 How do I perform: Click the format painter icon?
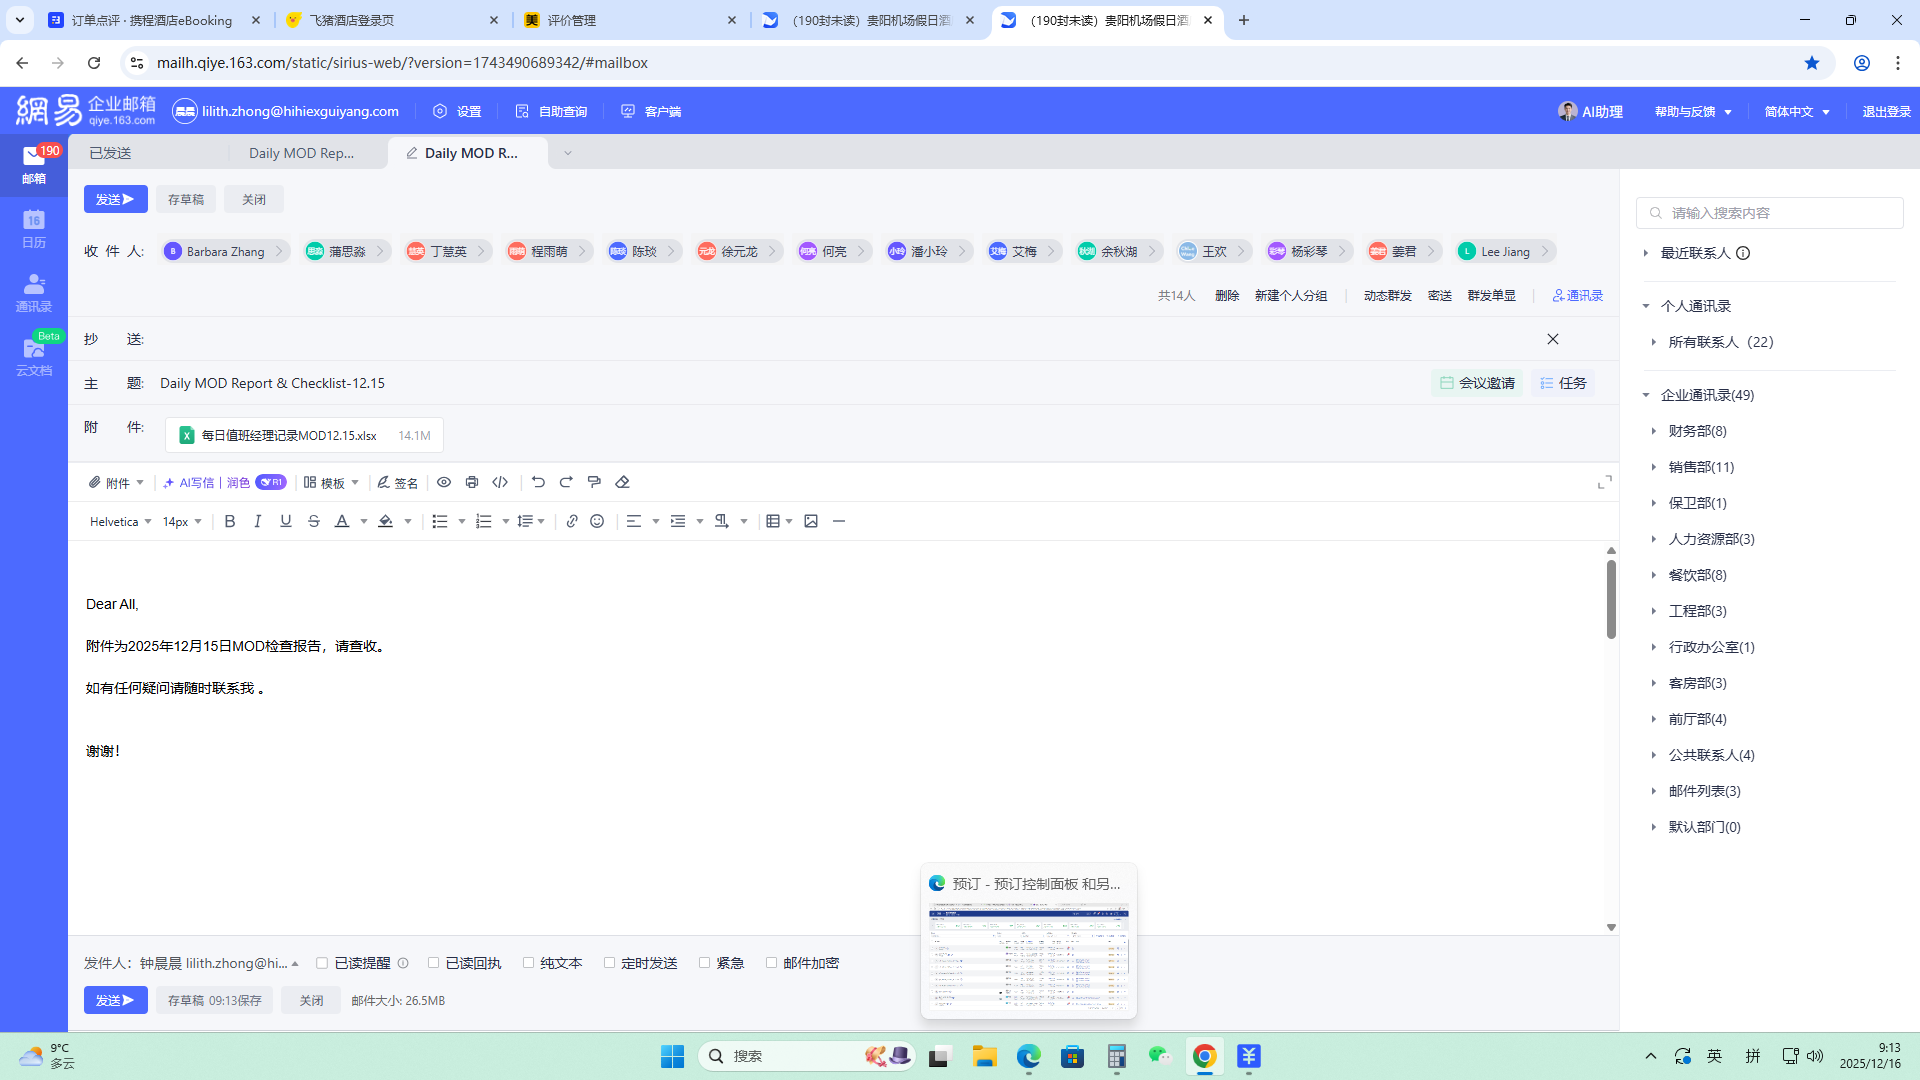point(594,482)
